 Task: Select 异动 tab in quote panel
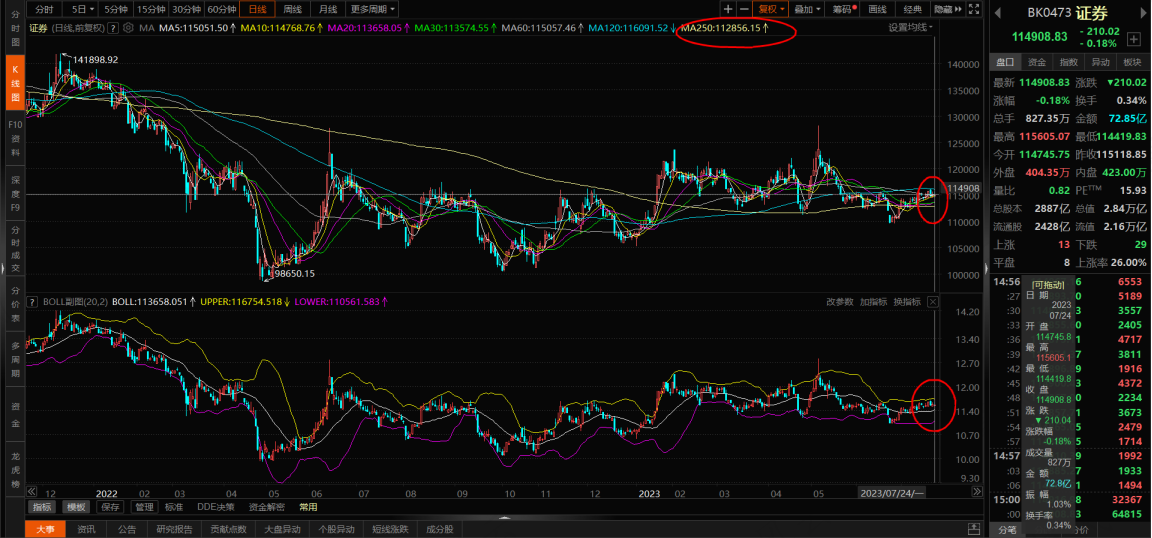1100,62
